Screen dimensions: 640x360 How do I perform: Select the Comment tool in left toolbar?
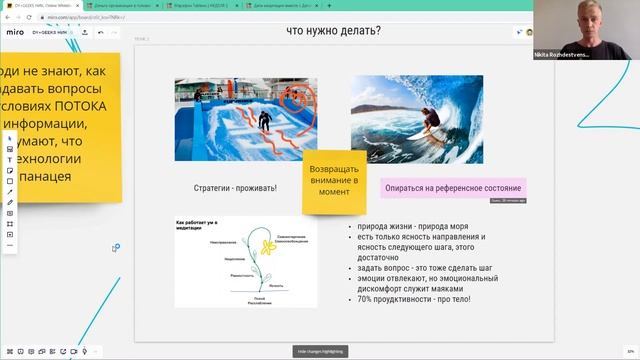10,213
